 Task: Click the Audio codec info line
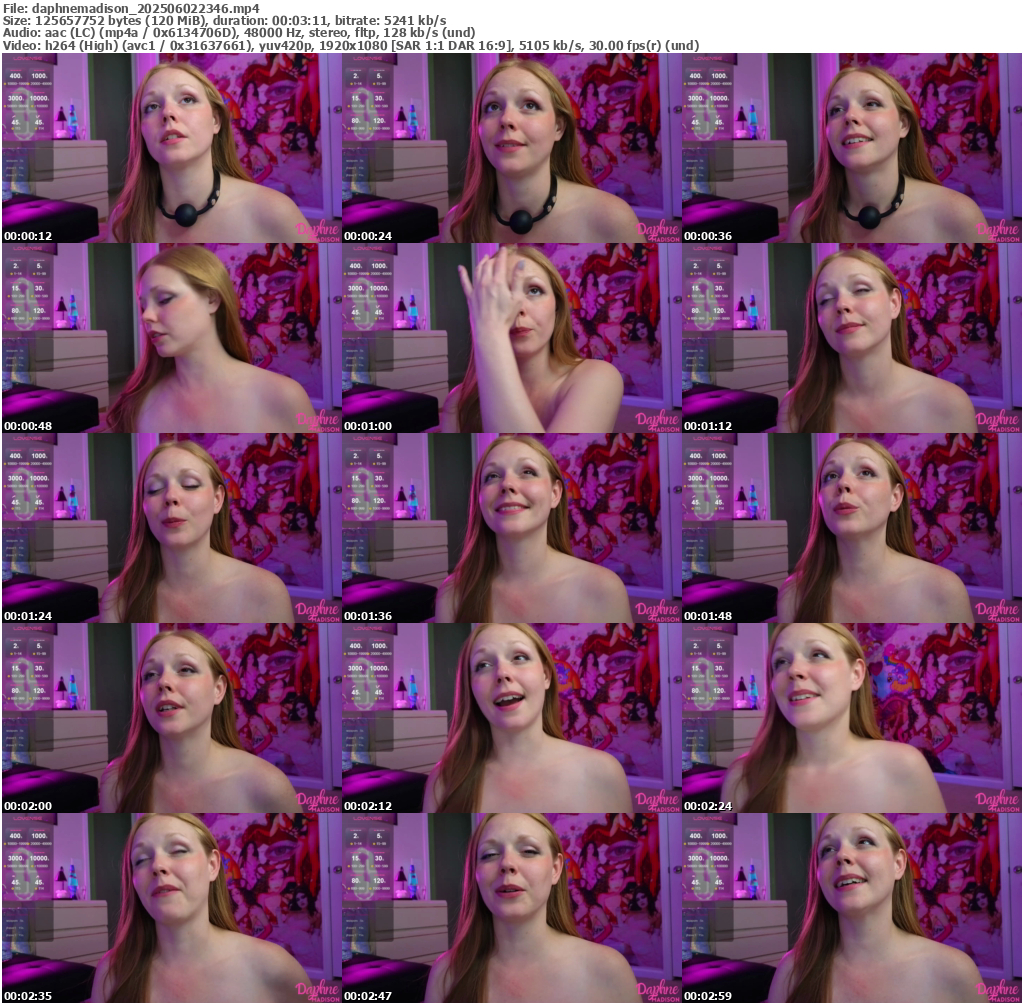coord(239,32)
